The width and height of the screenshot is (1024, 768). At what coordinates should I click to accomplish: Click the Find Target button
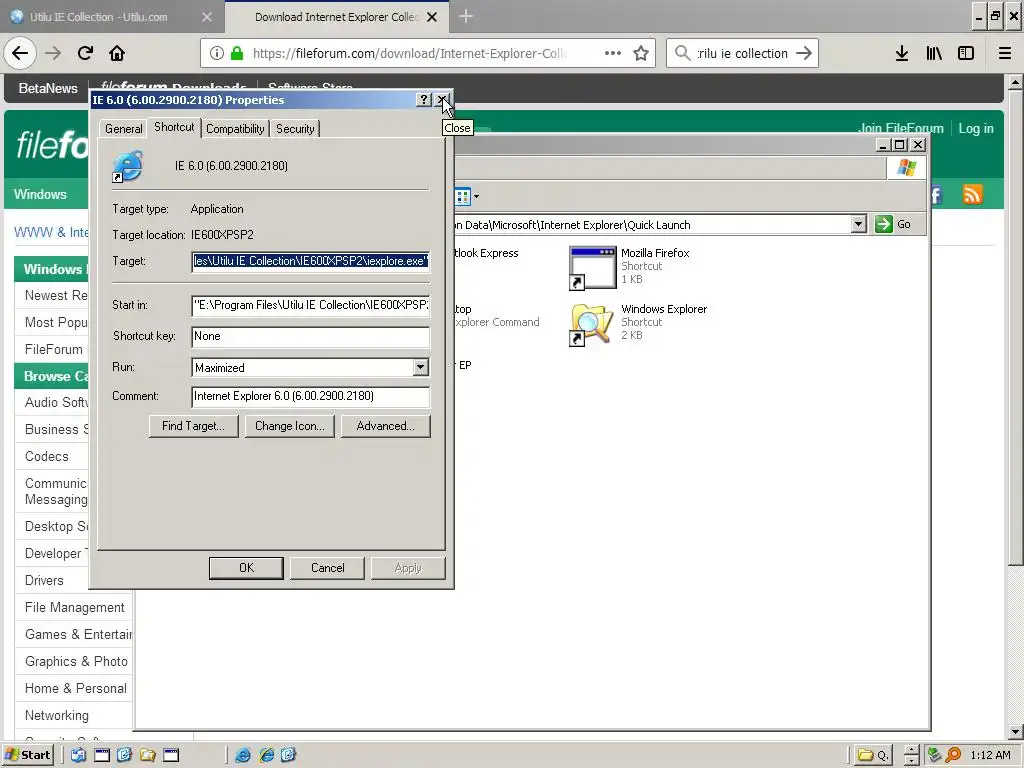[x=193, y=426]
